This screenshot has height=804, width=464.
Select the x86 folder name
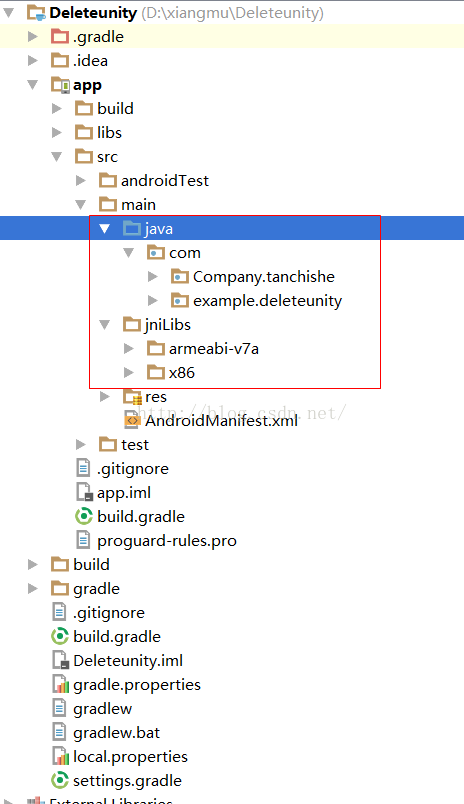(x=181, y=373)
